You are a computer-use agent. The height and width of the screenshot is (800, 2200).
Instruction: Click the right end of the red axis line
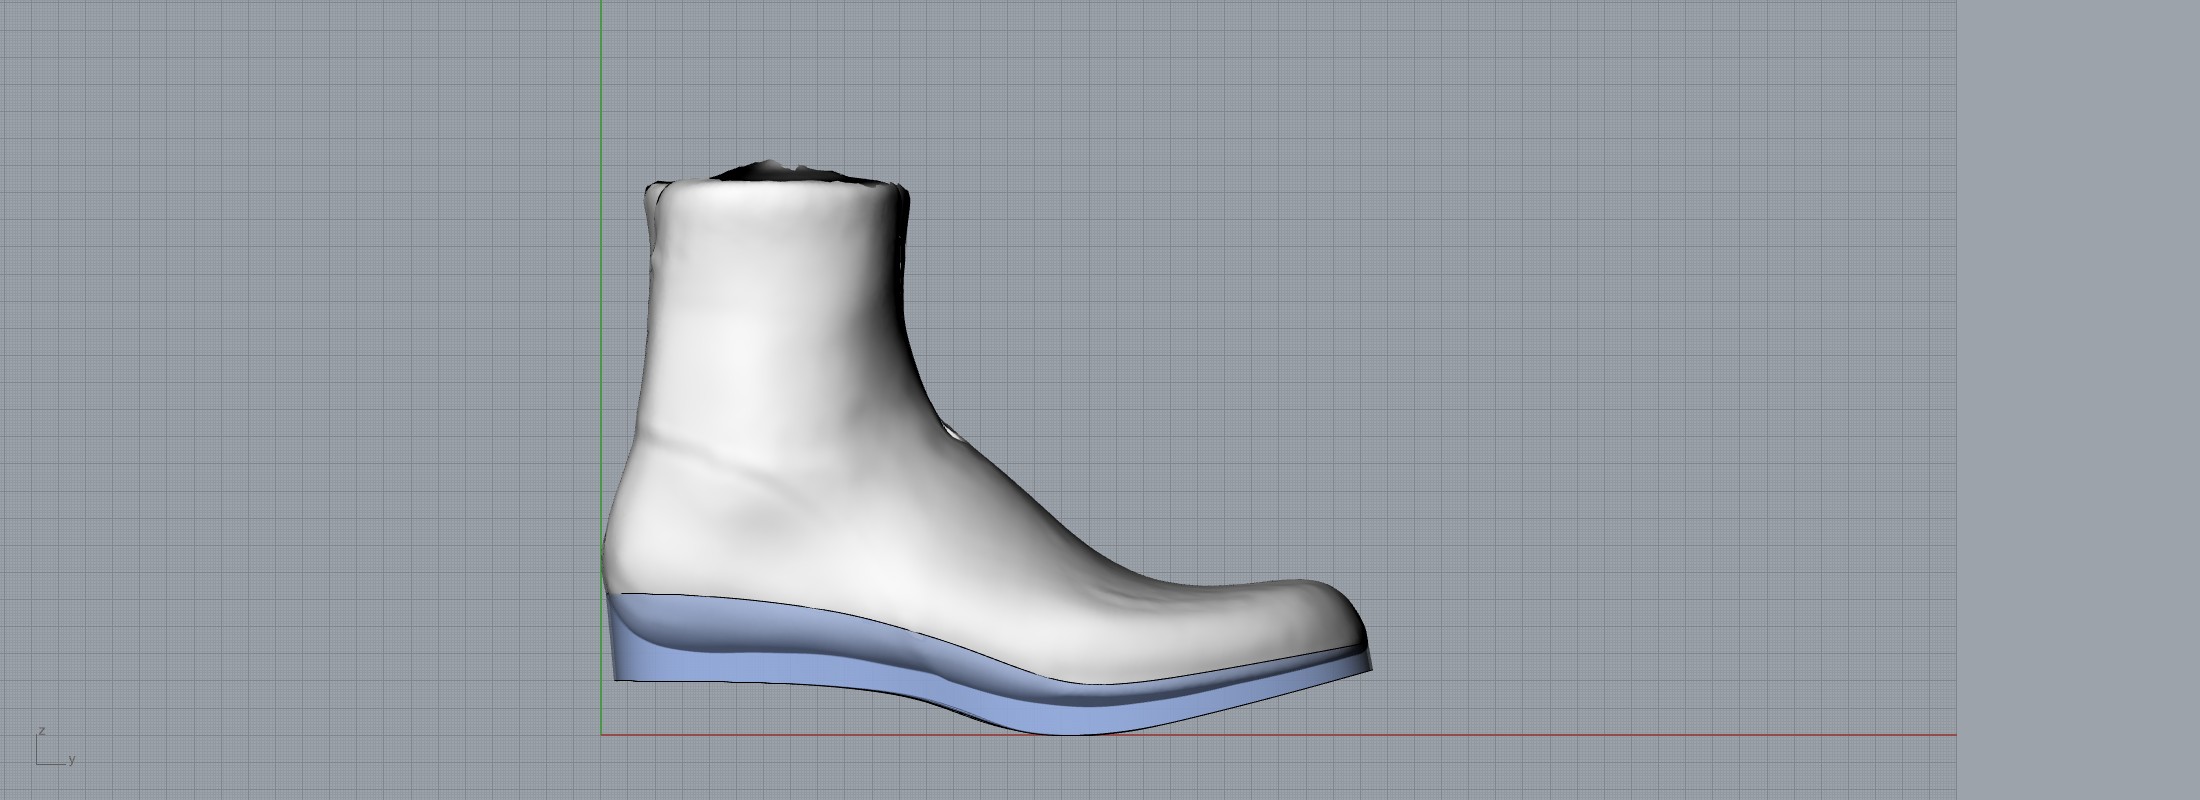[x=1953, y=735]
